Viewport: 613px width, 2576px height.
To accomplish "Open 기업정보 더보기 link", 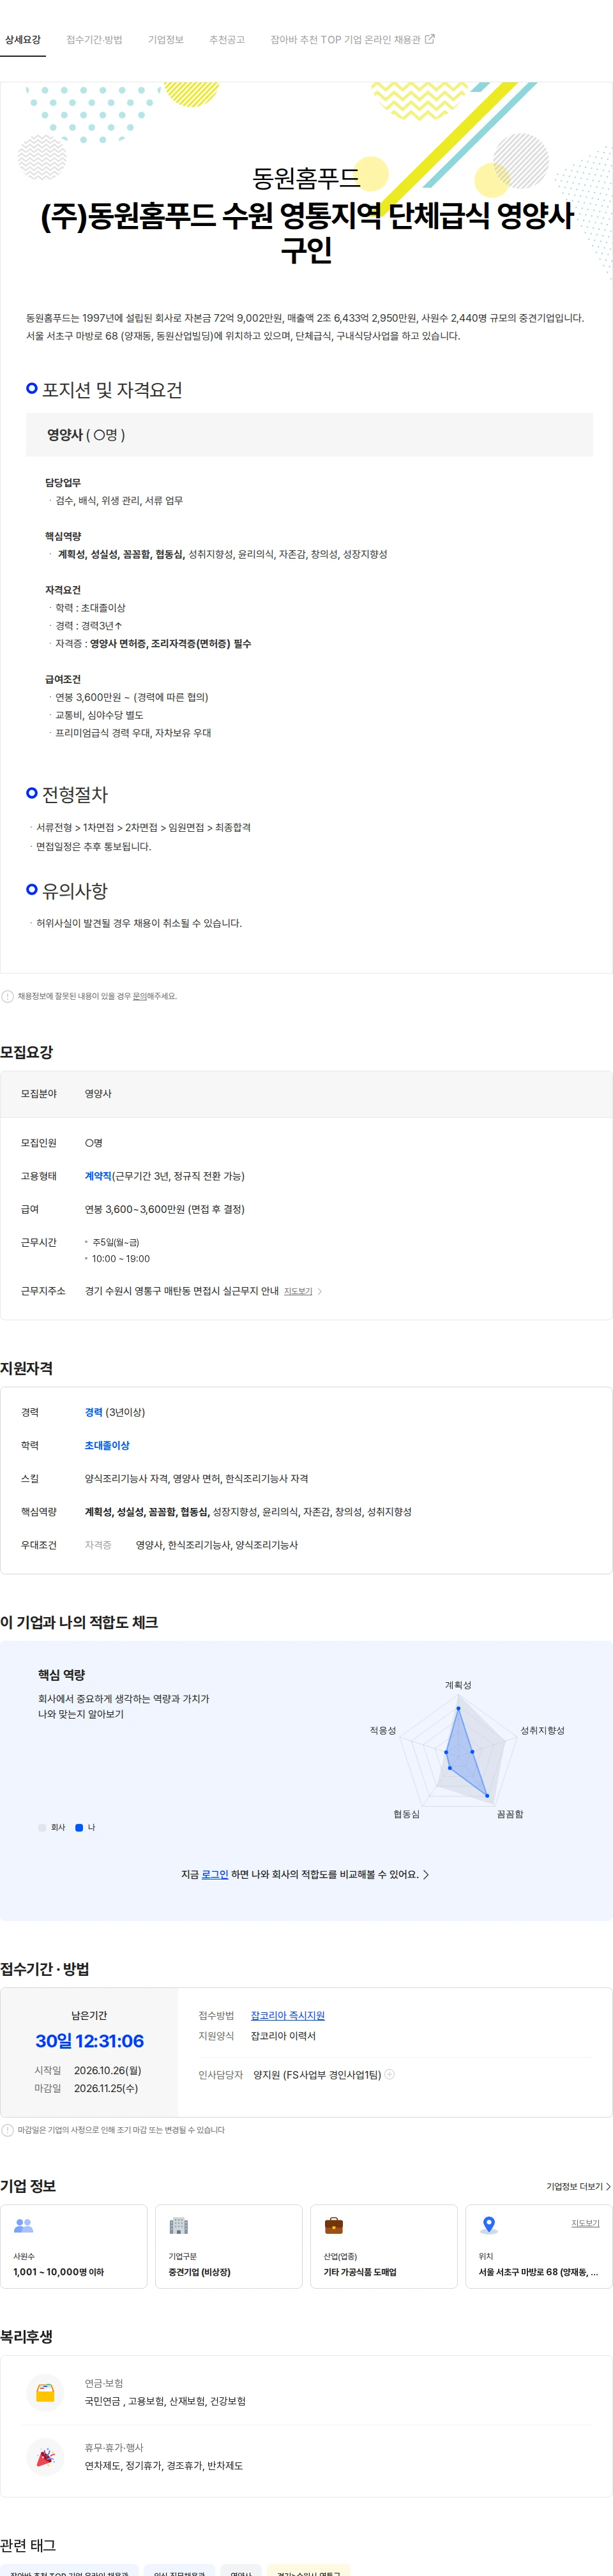I will click(578, 2186).
